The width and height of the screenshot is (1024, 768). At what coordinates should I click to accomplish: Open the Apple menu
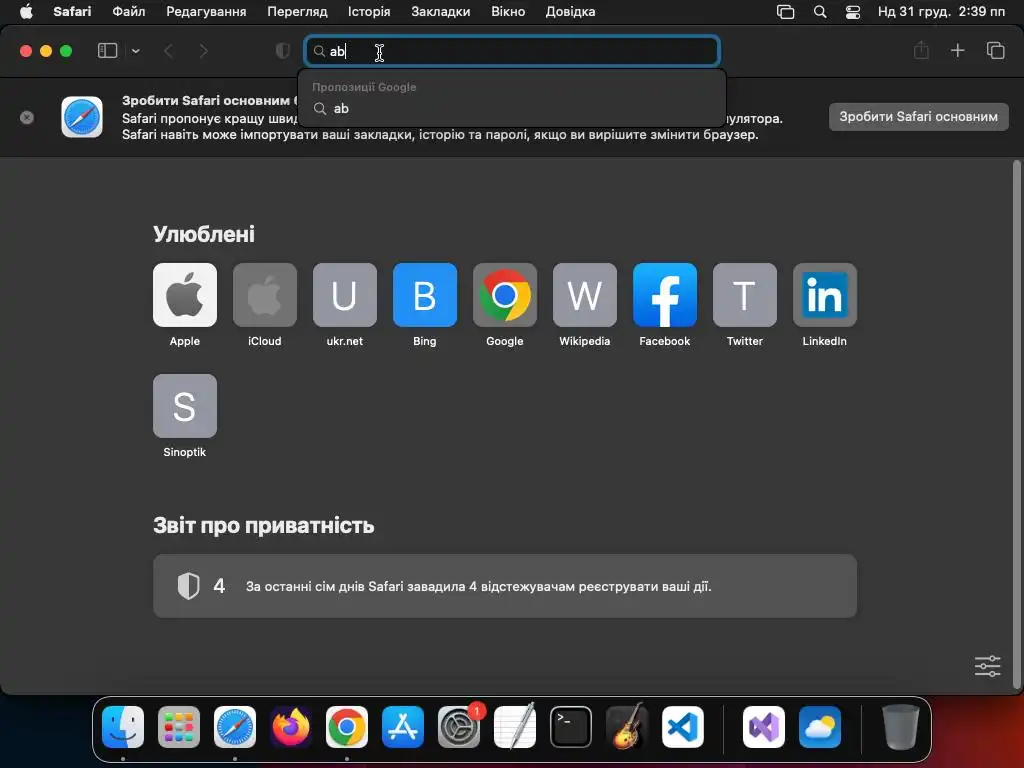26,11
